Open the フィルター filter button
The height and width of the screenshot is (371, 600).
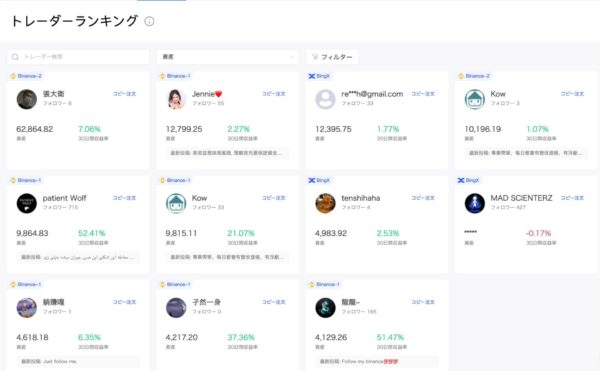(x=333, y=57)
